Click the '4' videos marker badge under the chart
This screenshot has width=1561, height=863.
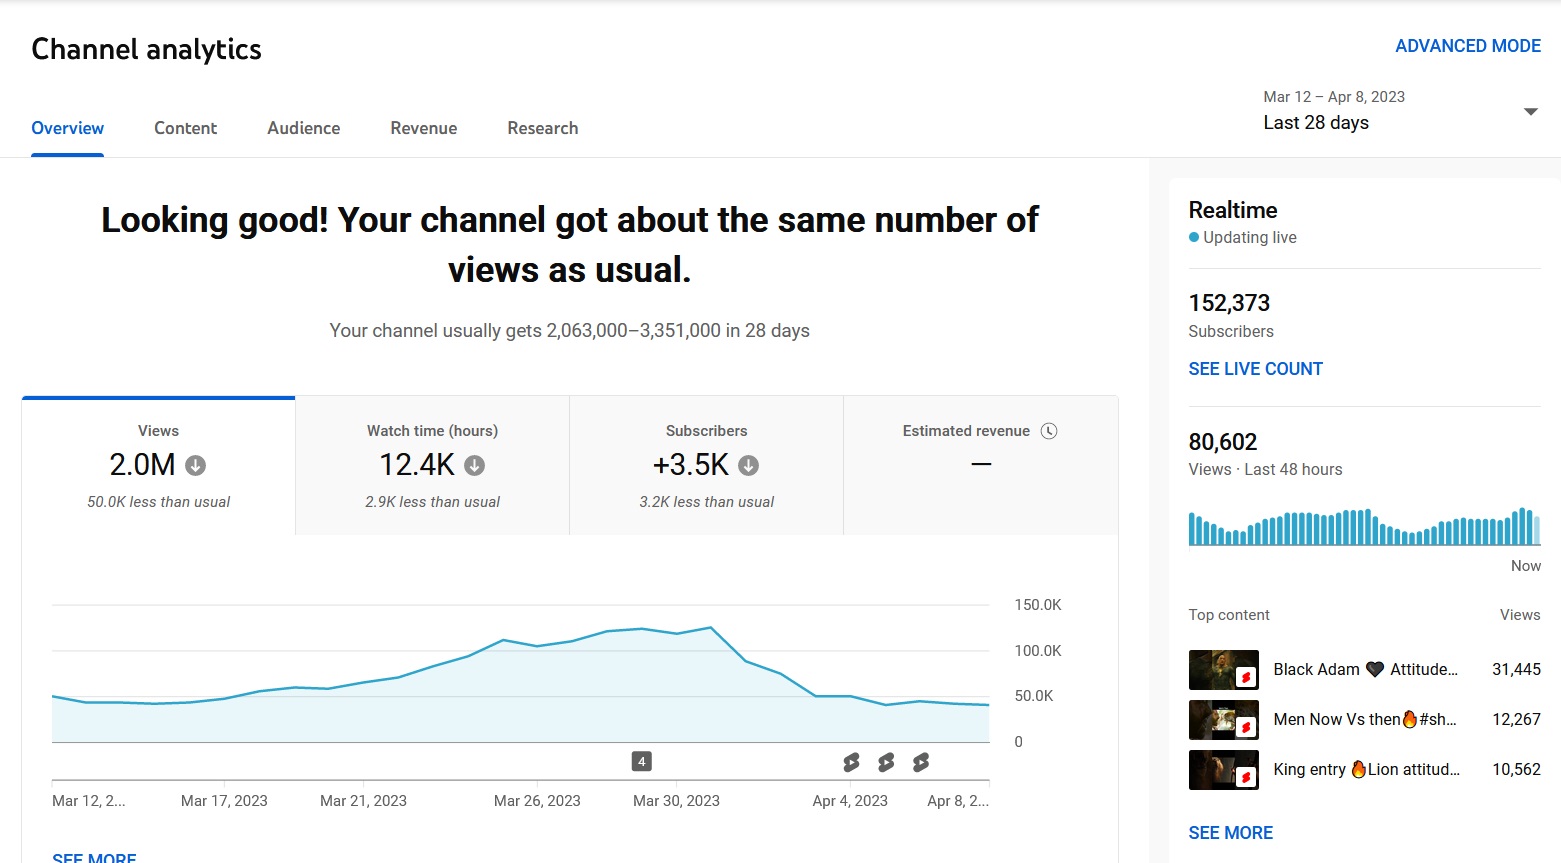[642, 762]
